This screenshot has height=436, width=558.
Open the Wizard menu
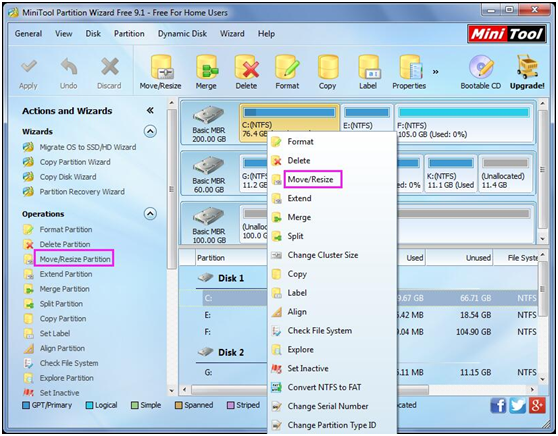pyautogui.click(x=232, y=34)
